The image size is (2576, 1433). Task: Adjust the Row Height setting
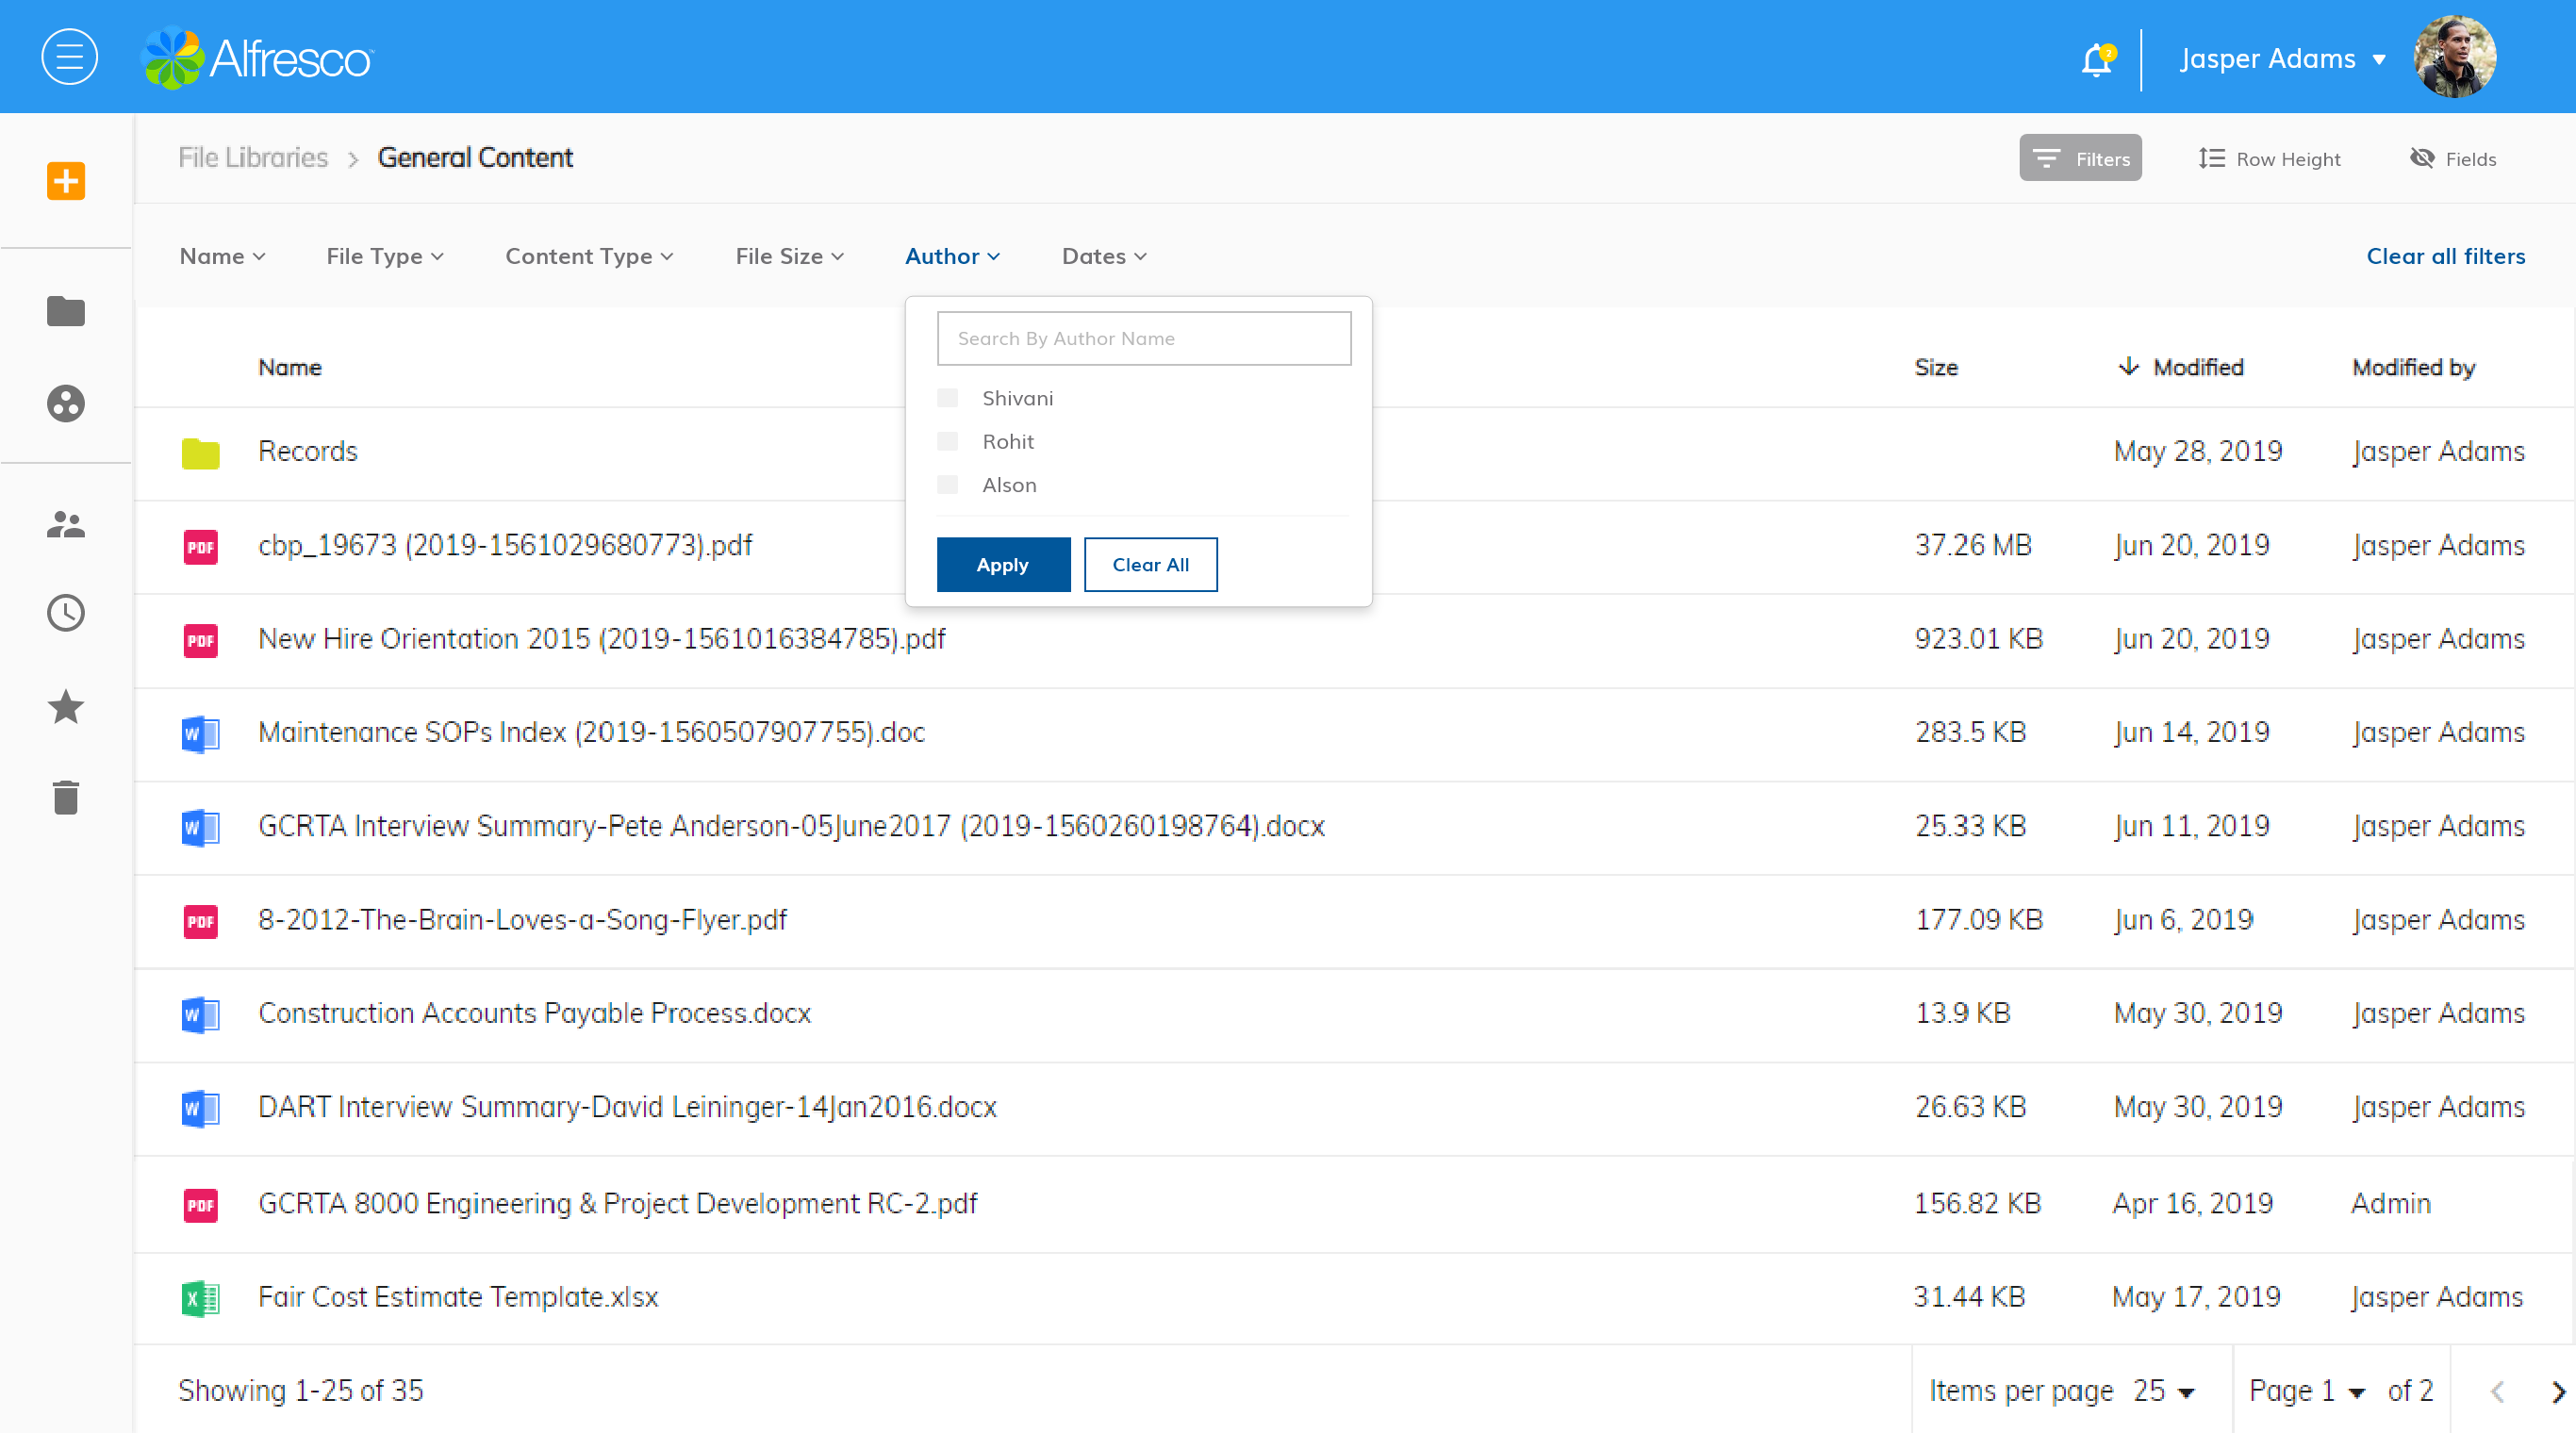[2270, 157]
